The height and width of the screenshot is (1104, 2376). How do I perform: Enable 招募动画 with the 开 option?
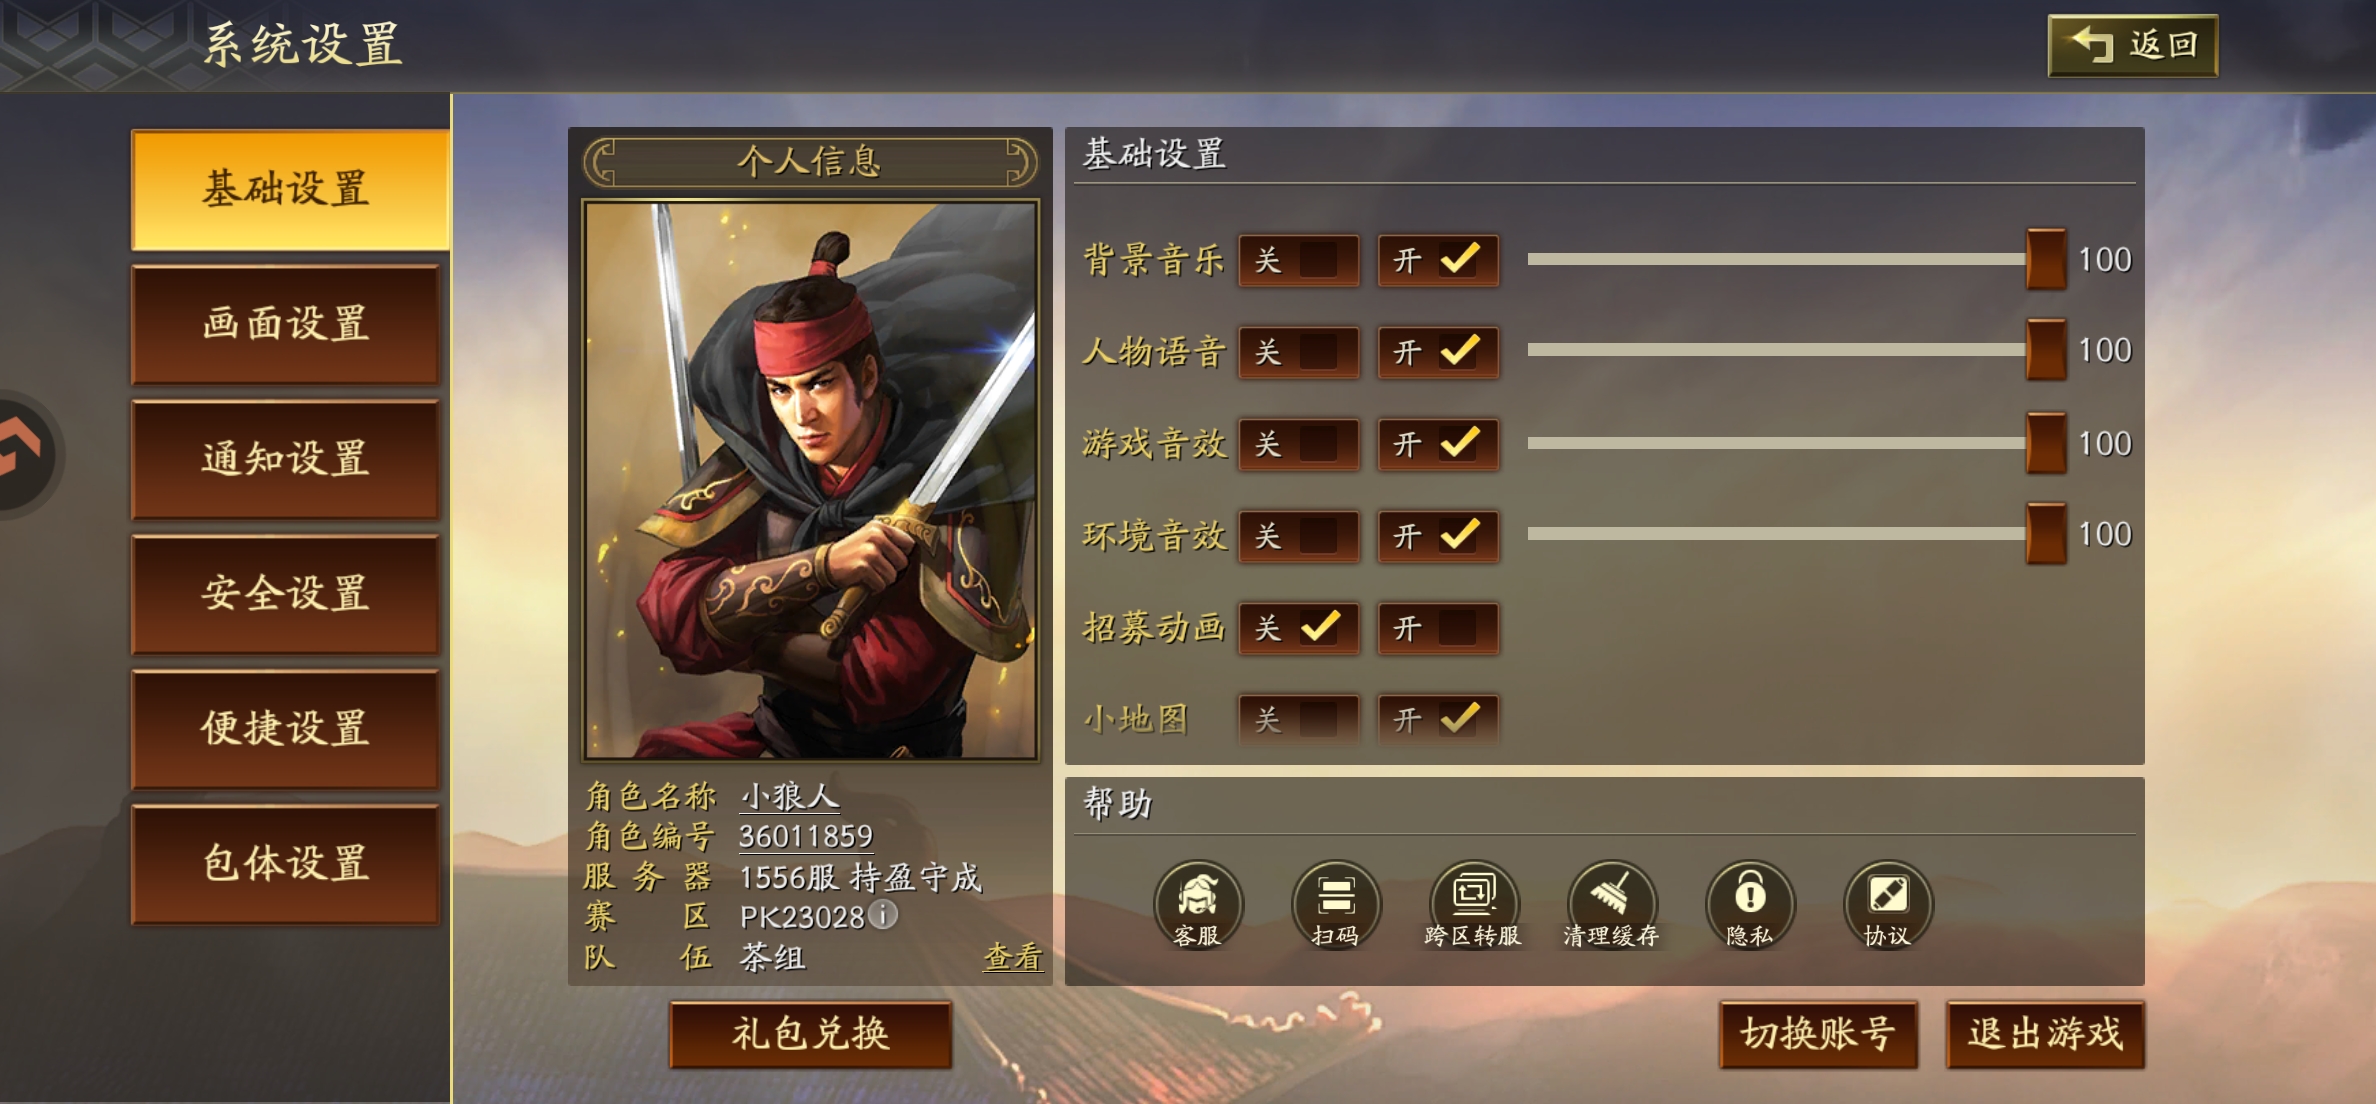(x=1438, y=629)
